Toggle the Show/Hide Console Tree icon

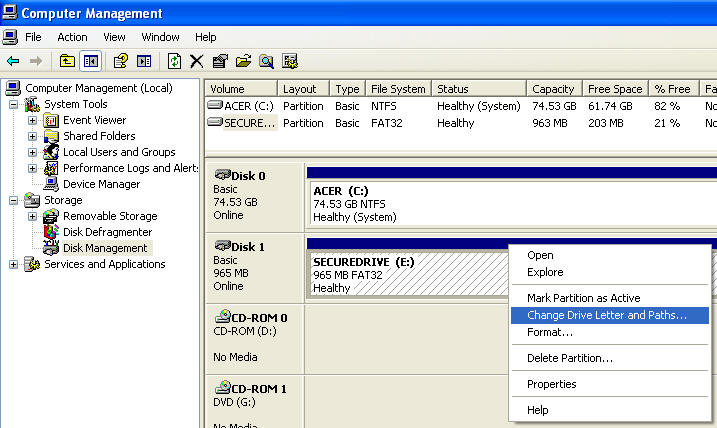(x=91, y=61)
